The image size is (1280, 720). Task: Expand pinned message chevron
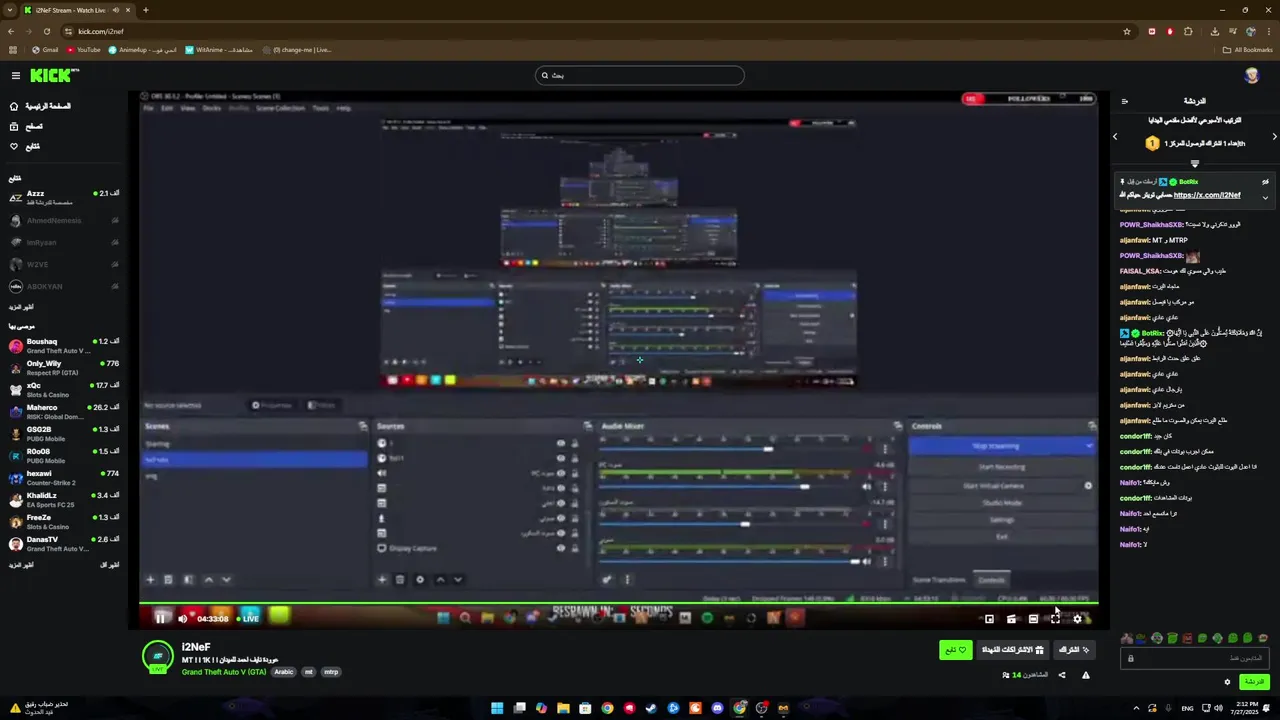point(1266,197)
